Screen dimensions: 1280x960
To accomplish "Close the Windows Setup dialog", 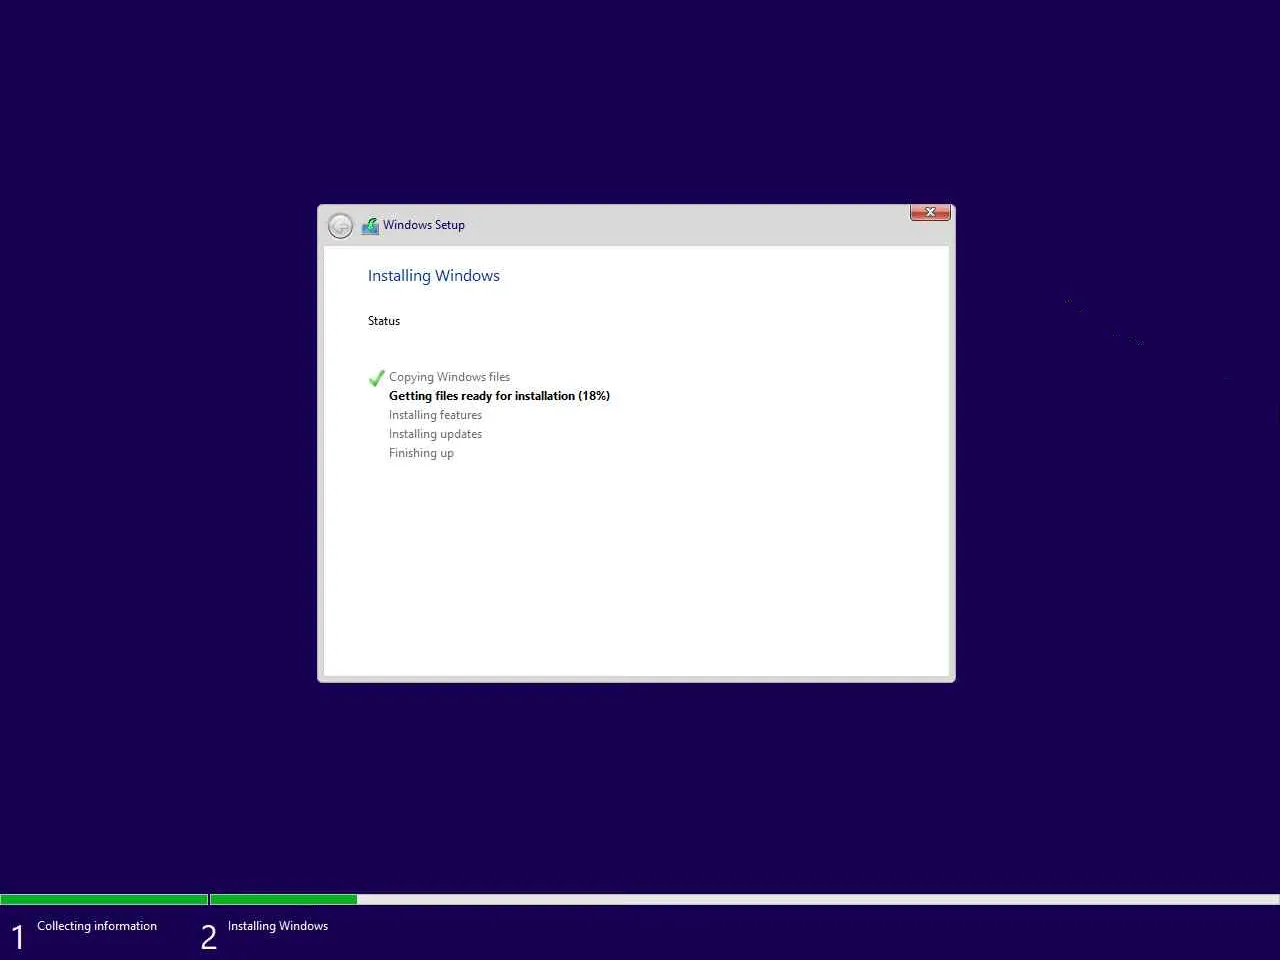I will 930,212.
